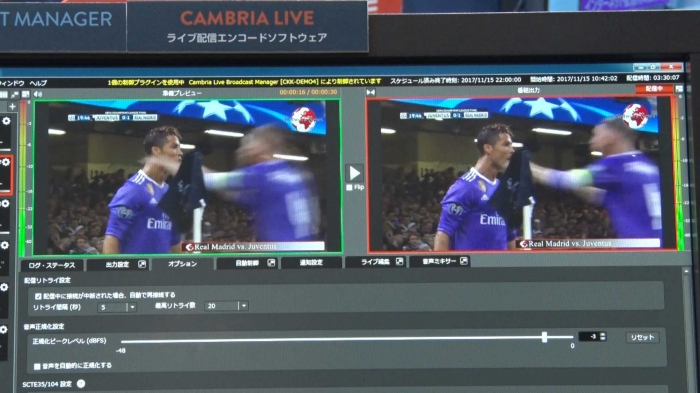Click the transition icon above program output
The width and height of the screenshot is (700, 393).
(371, 92)
